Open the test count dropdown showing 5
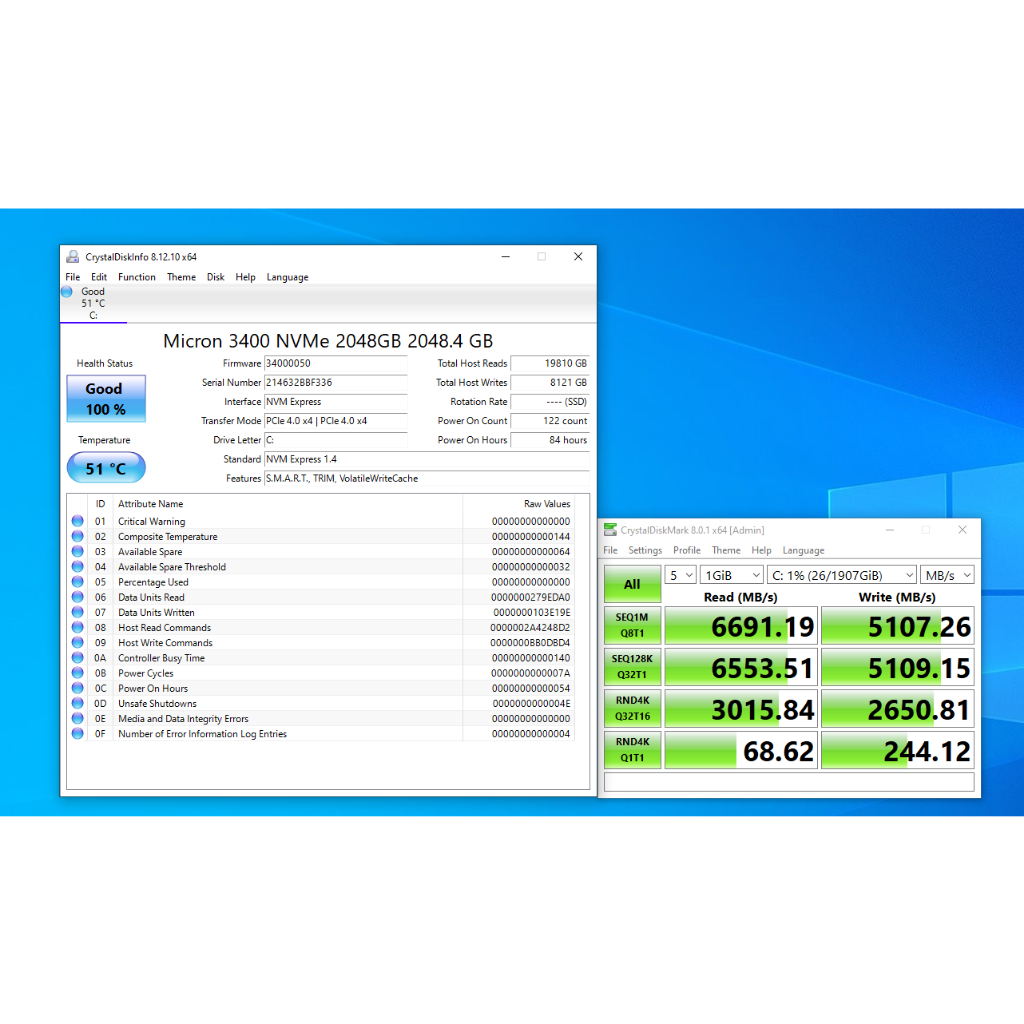The height and width of the screenshot is (1024, 1024). click(680, 575)
